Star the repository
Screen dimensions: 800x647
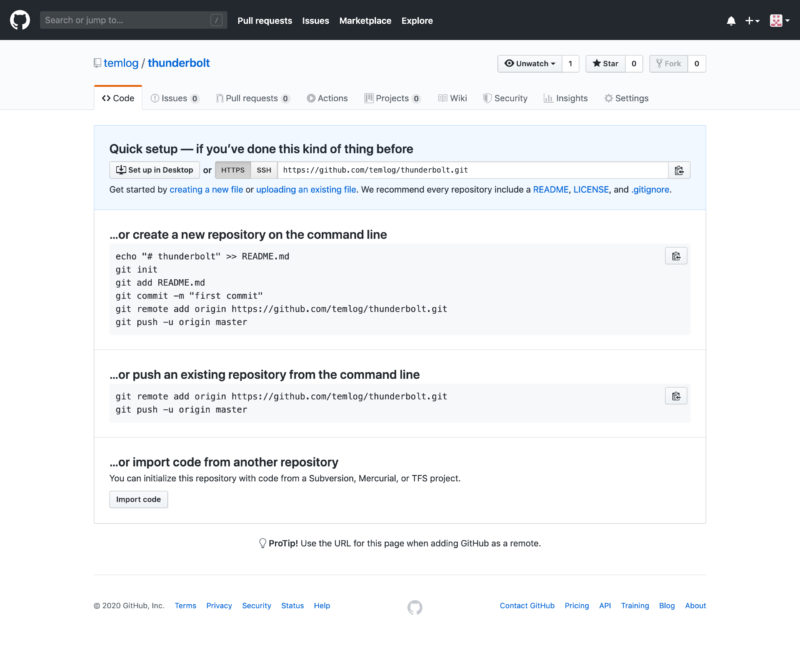605,64
